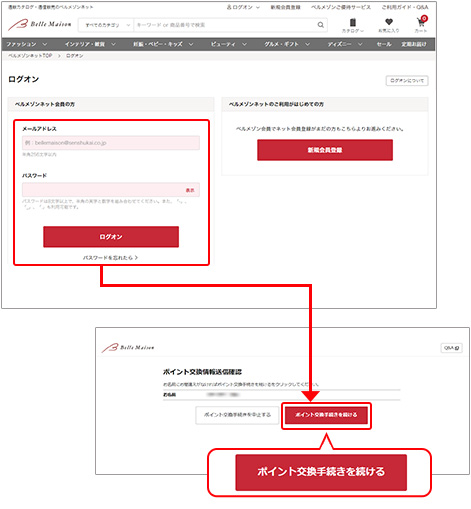Open the カート shopping cart icon
Screen dimensions: 471x509
tap(421, 25)
